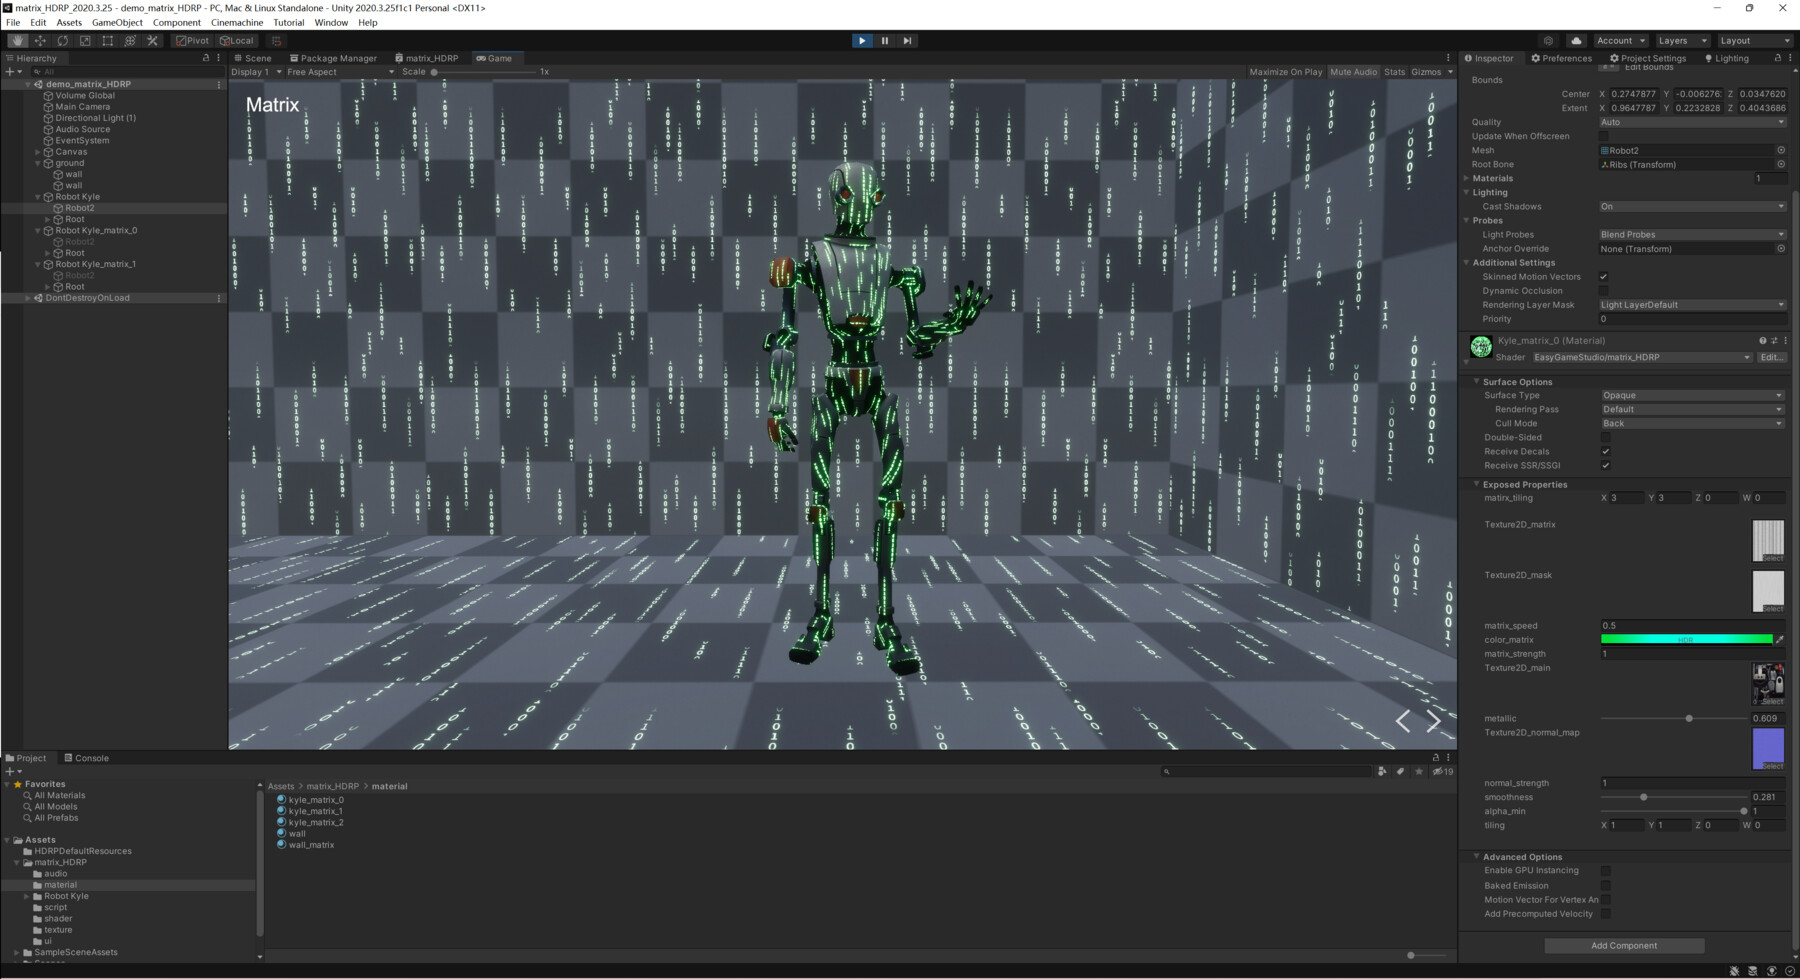Enable Dynamic Occlusion checkbox

pyautogui.click(x=1604, y=290)
